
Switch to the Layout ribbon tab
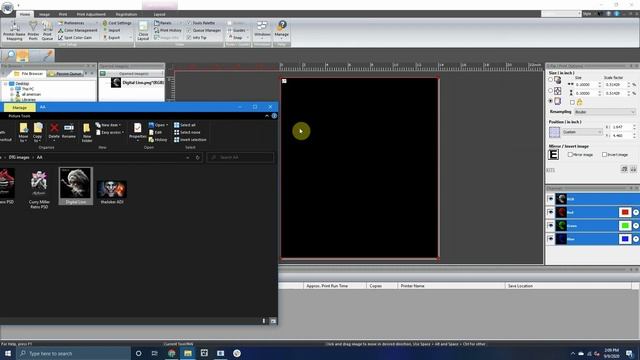(x=159, y=14)
